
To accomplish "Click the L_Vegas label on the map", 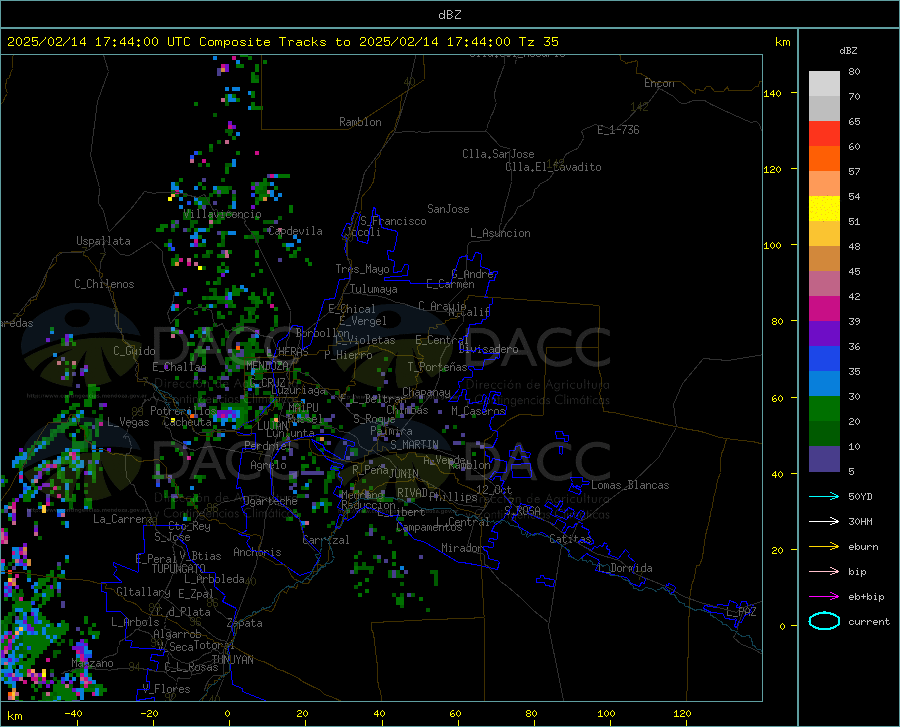I will [x=128, y=422].
